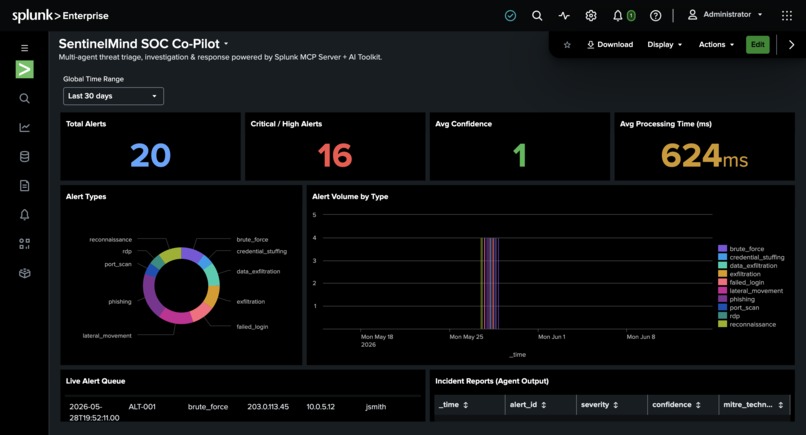Screen dimensions: 806x435
Task: Mark dashboard as favorite with star icon
Action: [x=567, y=45]
